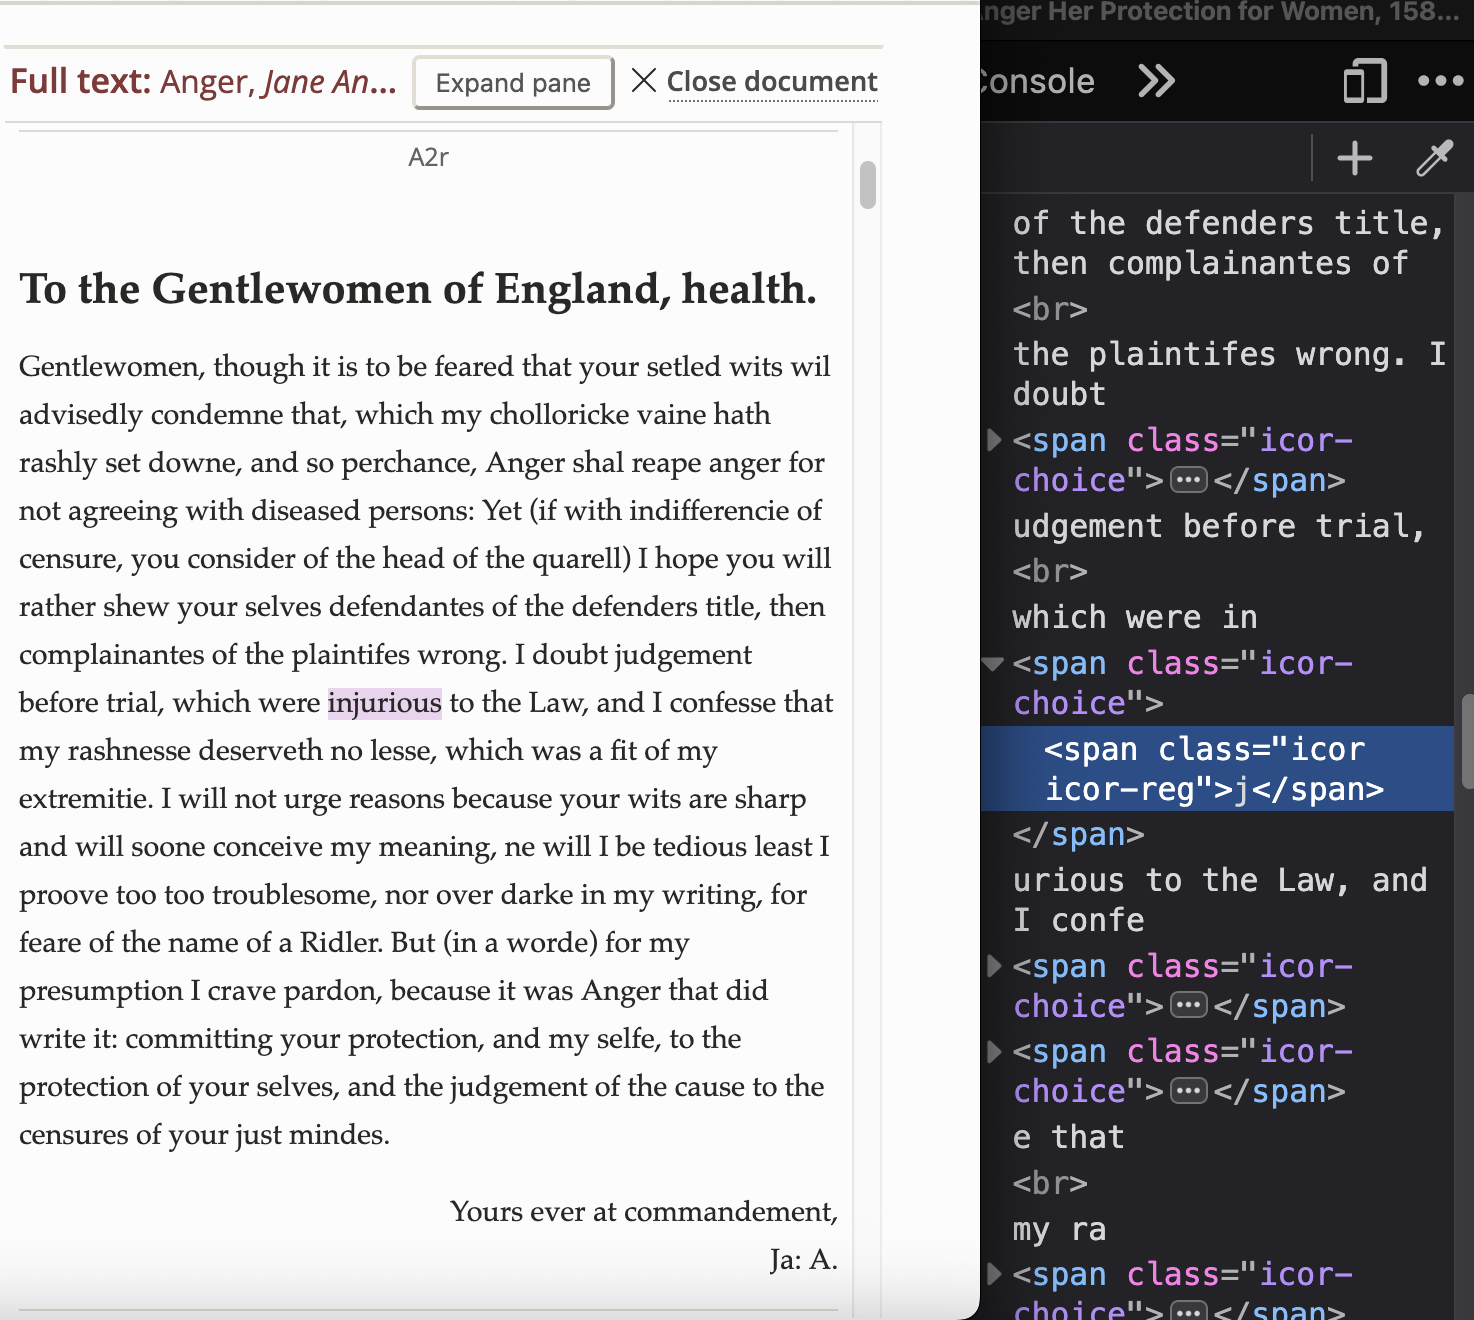
Task: Click the signature 'Ja: A.'
Action: tap(803, 1260)
